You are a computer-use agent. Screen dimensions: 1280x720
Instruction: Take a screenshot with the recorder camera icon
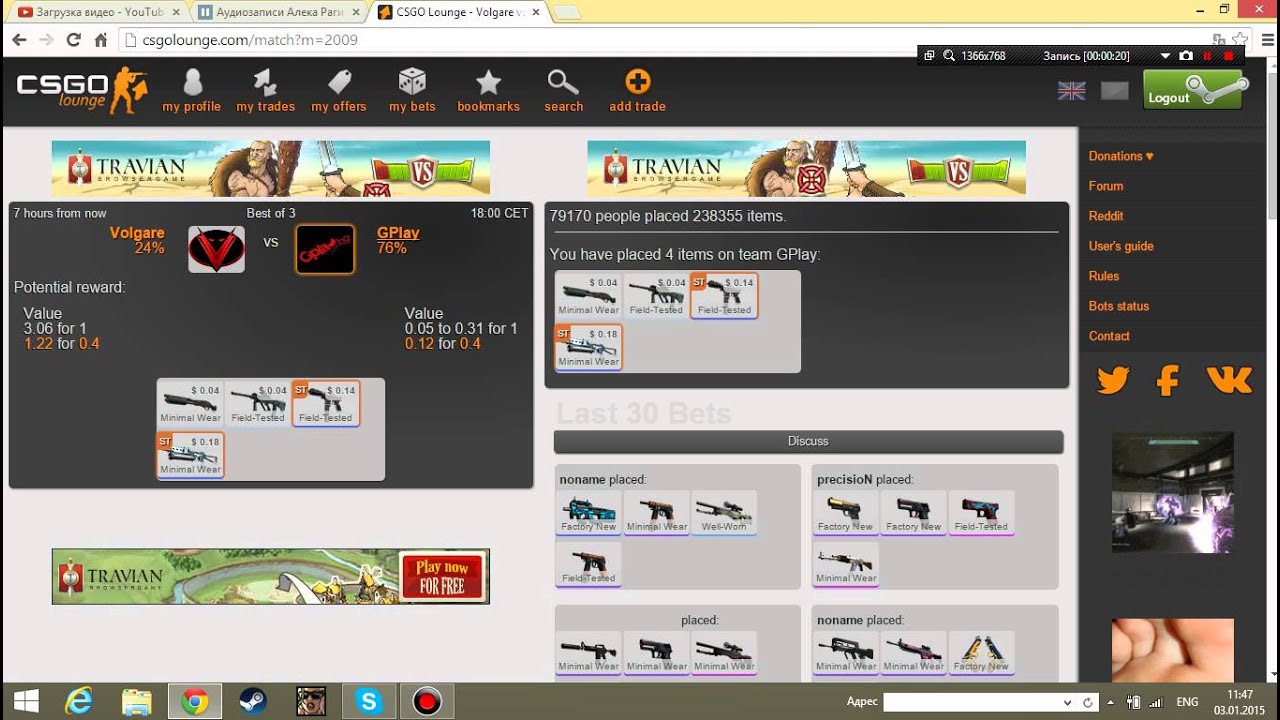tap(1186, 56)
